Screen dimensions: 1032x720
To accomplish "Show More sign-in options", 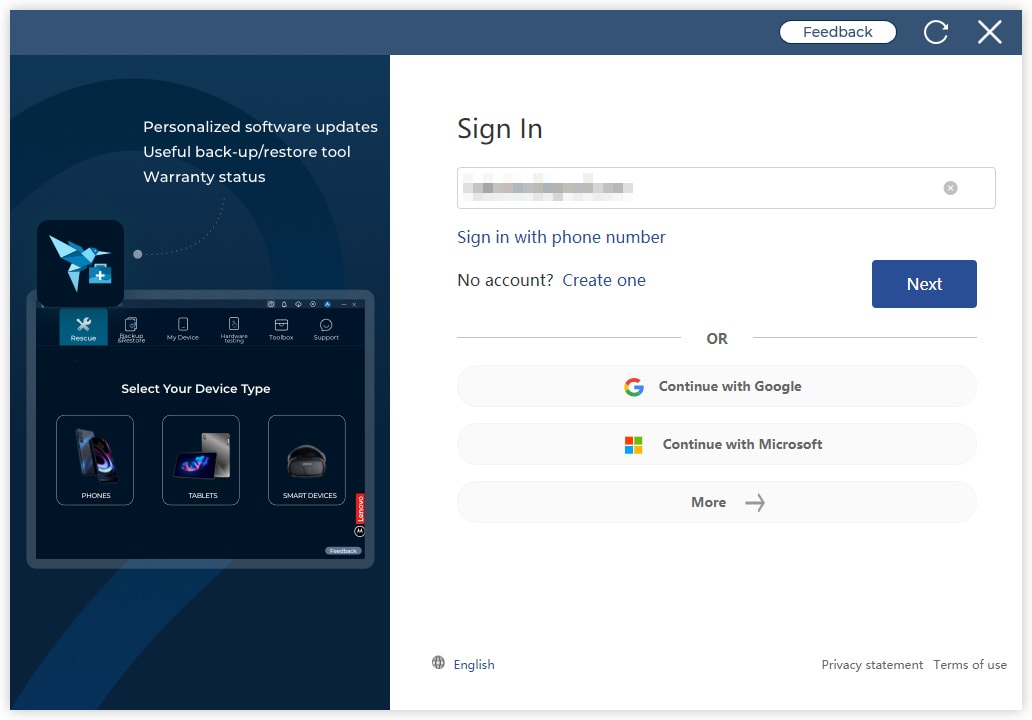I will click(x=716, y=502).
